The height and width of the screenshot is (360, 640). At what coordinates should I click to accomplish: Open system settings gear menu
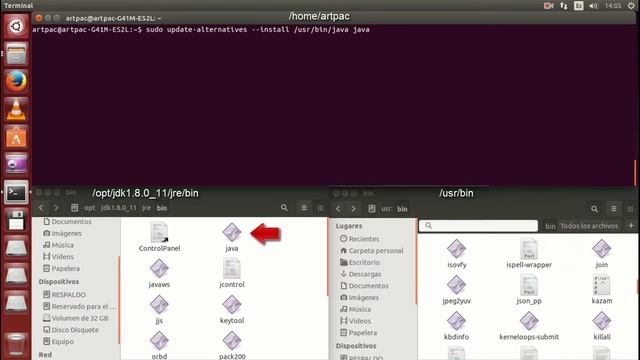tap(631, 5)
